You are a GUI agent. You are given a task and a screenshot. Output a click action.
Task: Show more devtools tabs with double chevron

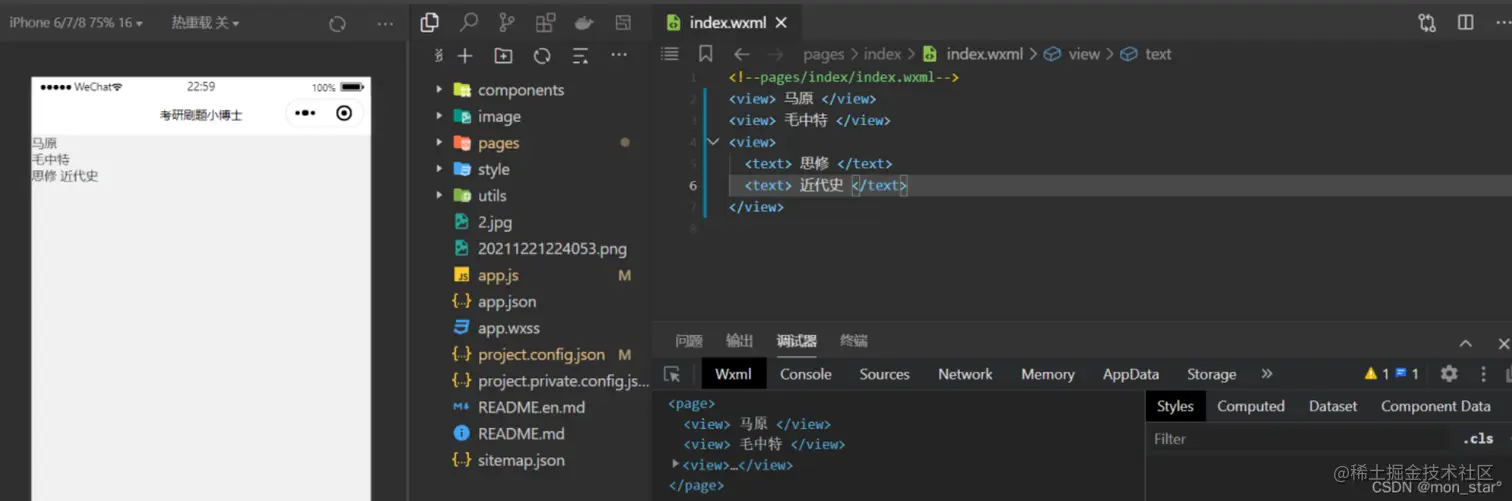1267,374
